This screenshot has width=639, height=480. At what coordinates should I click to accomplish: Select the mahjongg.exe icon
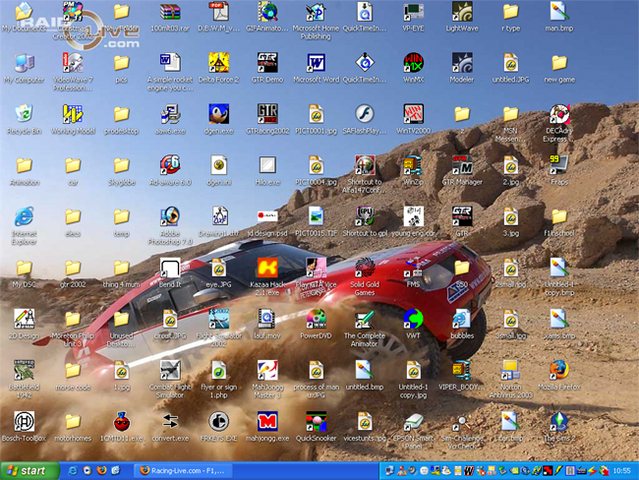[267, 421]
